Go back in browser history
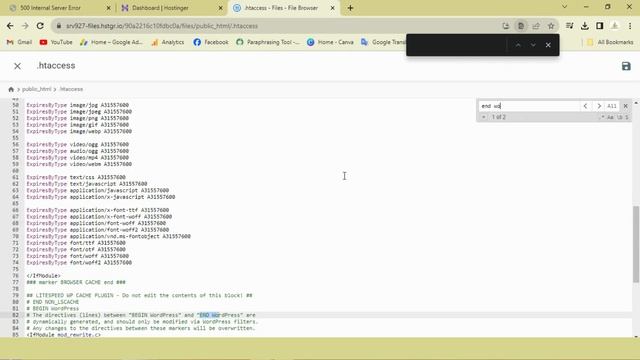 [10, 26]
